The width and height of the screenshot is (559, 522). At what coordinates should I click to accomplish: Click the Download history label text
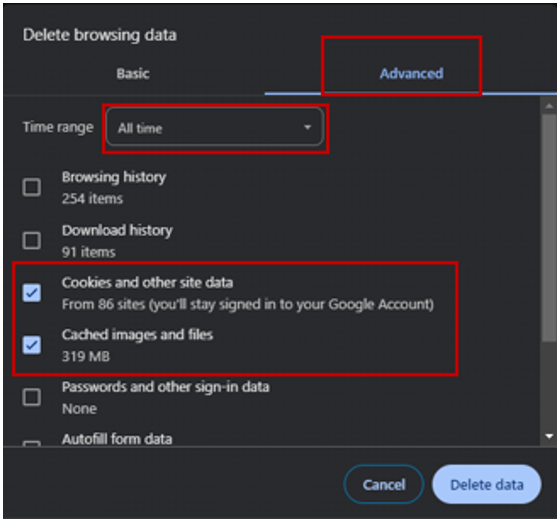[117, 230]
